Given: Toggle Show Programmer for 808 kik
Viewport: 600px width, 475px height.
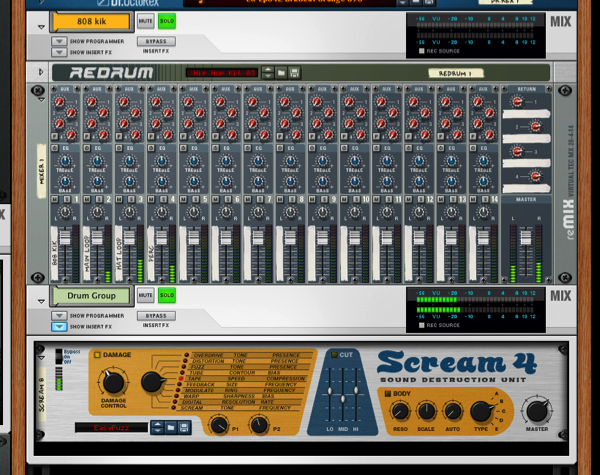Looking at the screenshot, I should tap(59, 41).
